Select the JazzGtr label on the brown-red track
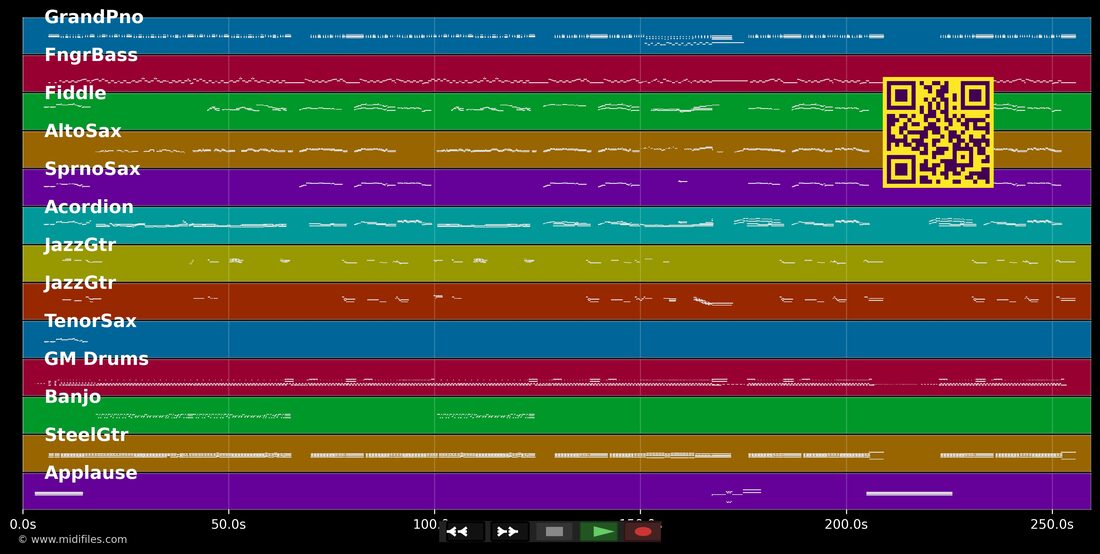Image resolution: width=1100 pixels, height=554 pixels. [80, 283]
